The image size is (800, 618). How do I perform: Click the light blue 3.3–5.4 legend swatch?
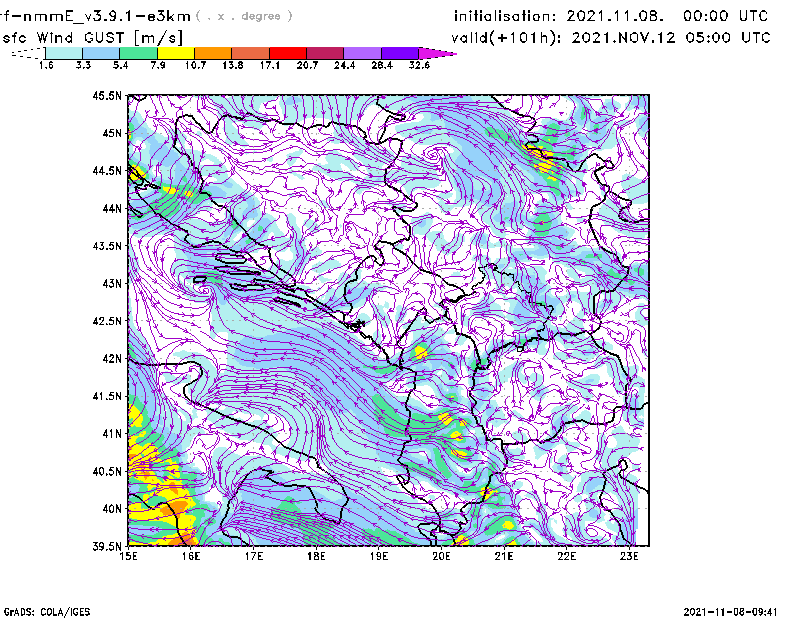(101, 53)
